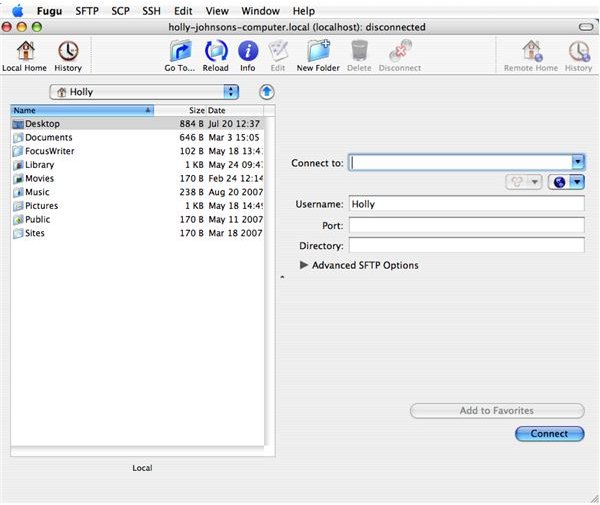Click the Directory input field
This screenshot has width=600, height=505.
[466, 245]
